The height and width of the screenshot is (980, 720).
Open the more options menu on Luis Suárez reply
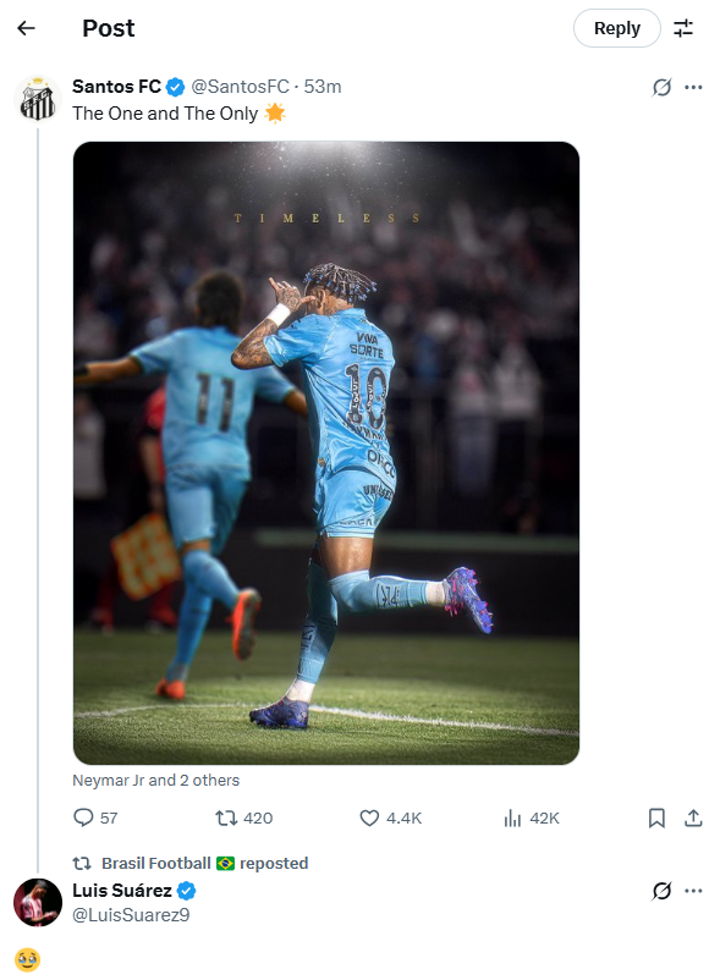pos(693,890)
